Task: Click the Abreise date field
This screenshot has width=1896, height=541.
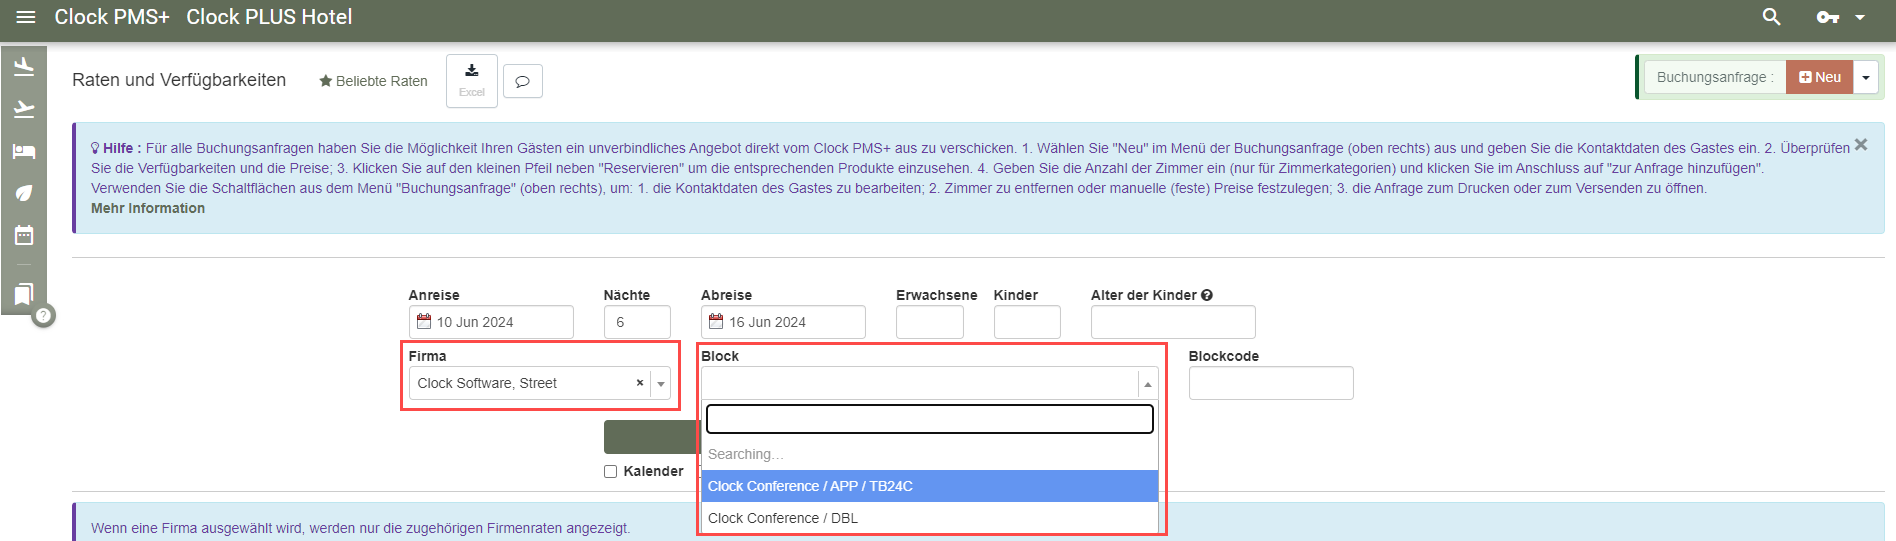Action: click(x=783, y=322)
